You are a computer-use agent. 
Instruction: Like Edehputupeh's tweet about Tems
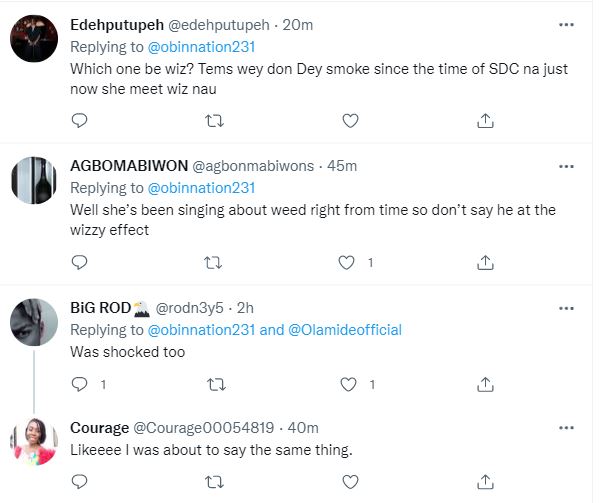tap(350, 121)
